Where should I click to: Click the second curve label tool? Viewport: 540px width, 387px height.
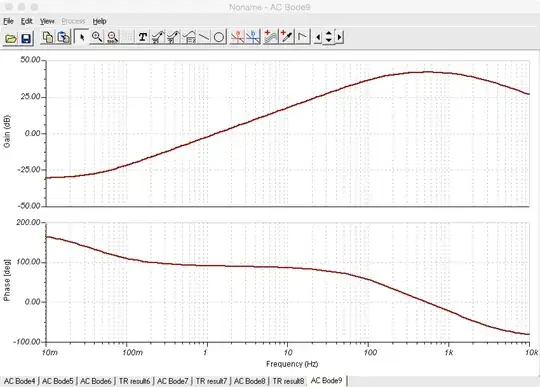(x=173, y=37)
